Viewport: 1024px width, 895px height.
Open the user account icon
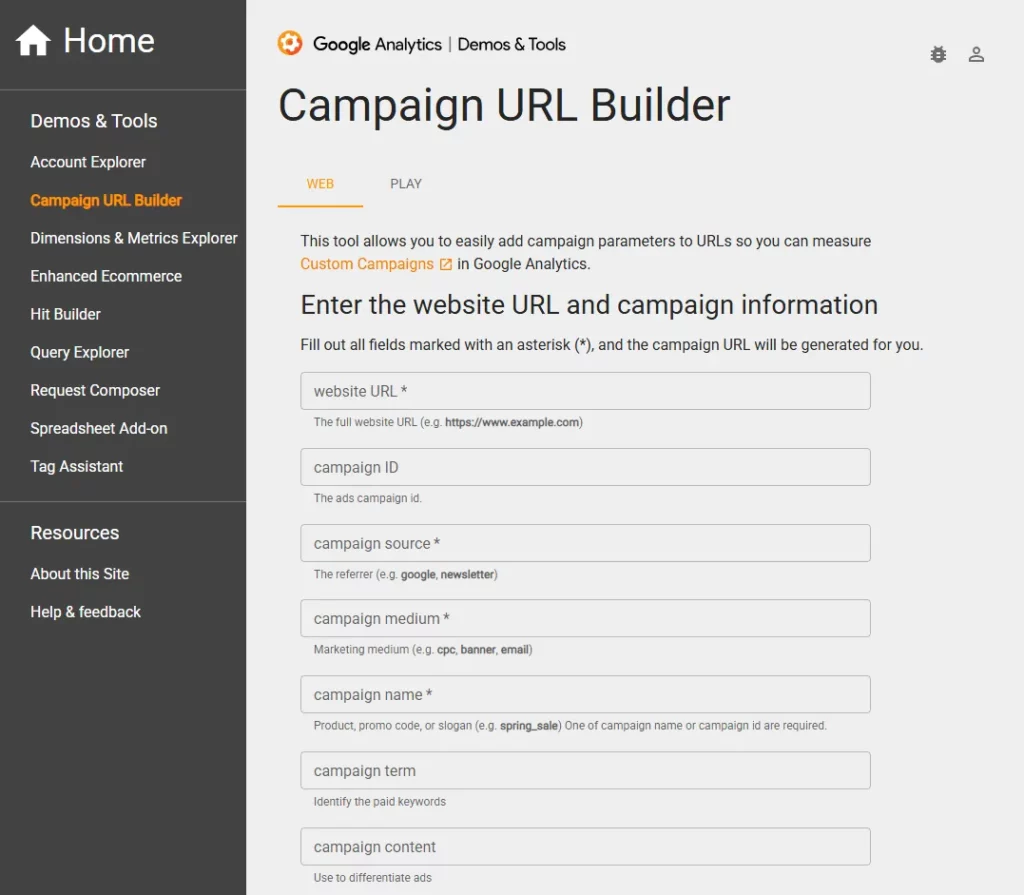tap(977, 55)
